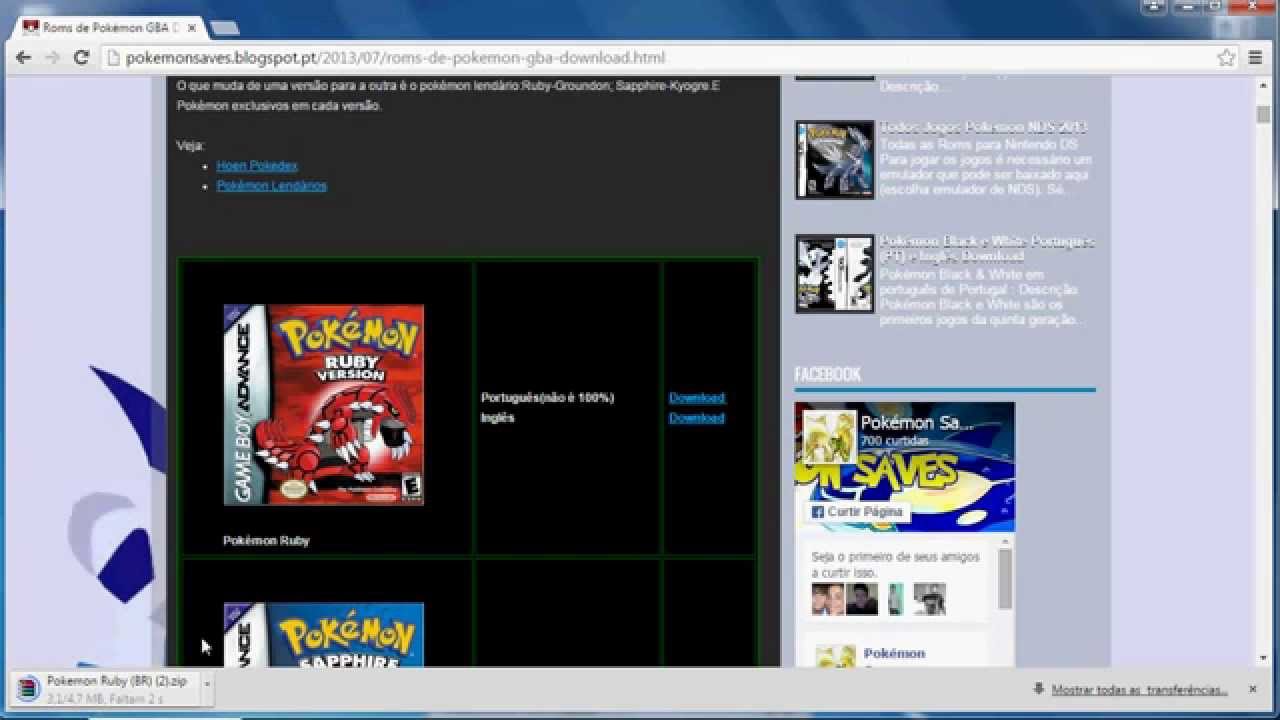The width and height of the screenshot is (1280, 720).
Task: Open a new tab button
Action: 225,28
